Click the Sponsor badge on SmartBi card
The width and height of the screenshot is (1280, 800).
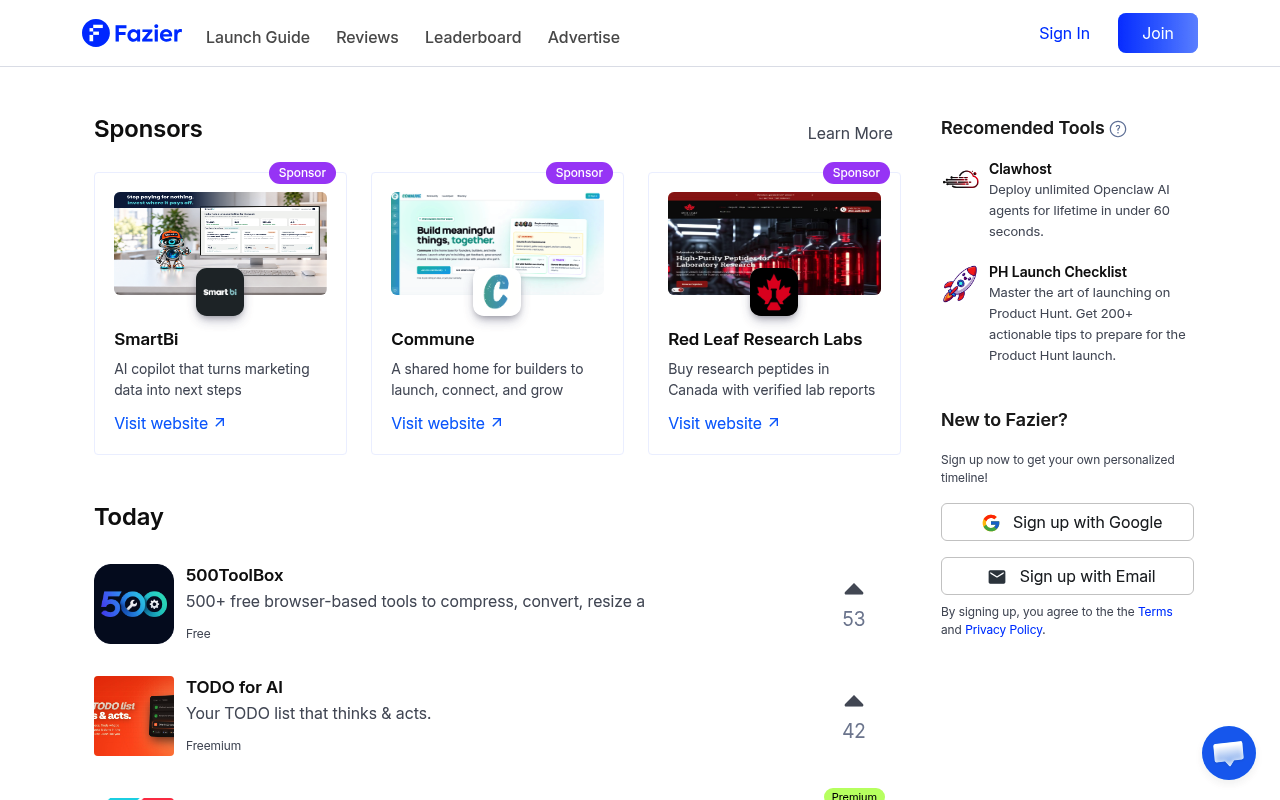point(302,172)
